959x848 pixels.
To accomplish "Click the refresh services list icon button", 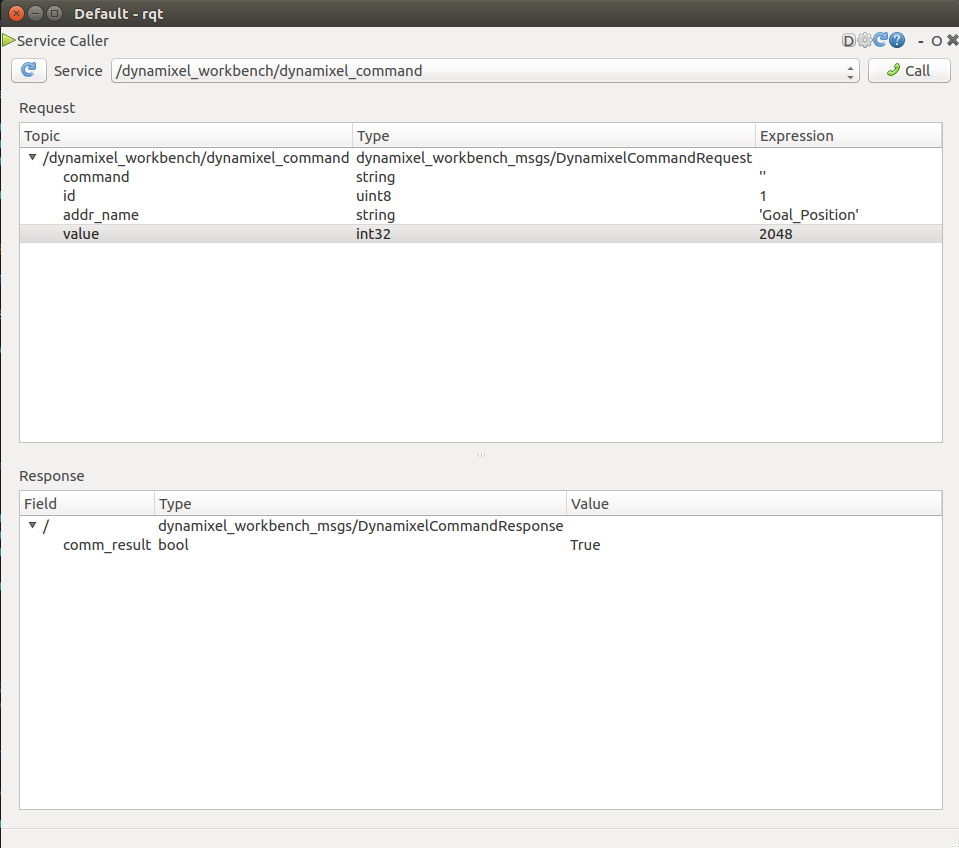I will tap(29, 70).
